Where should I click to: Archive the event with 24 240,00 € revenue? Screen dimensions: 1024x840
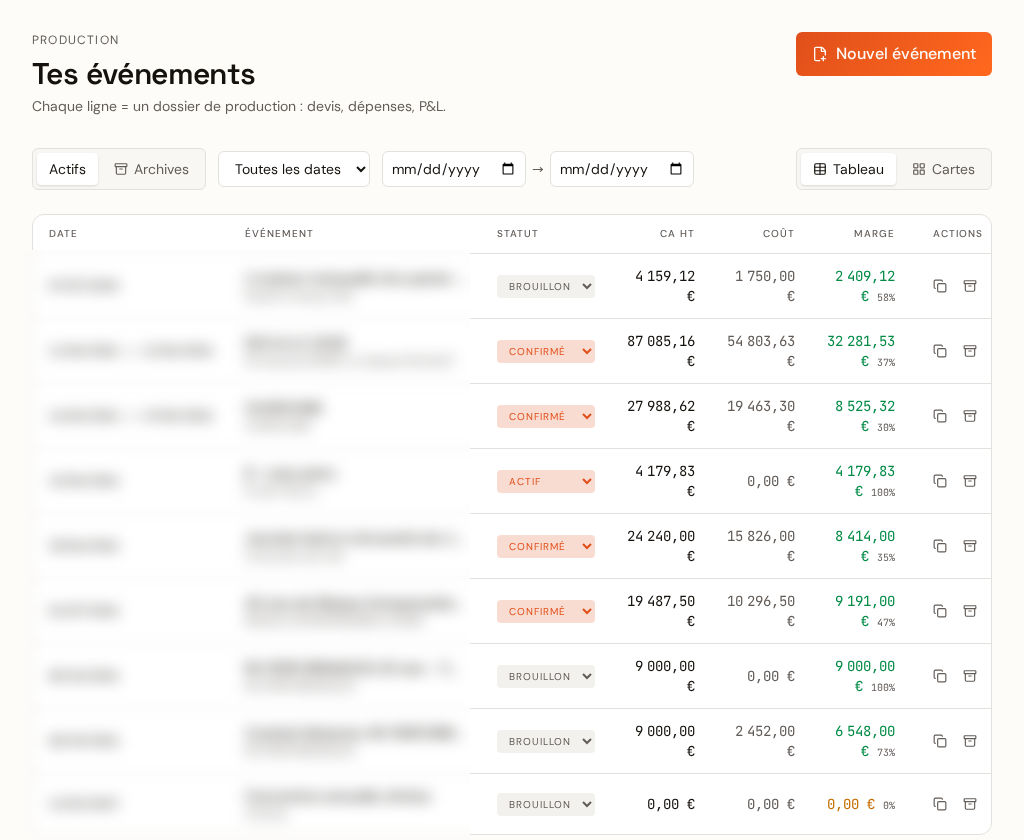[x=970, y=546]
